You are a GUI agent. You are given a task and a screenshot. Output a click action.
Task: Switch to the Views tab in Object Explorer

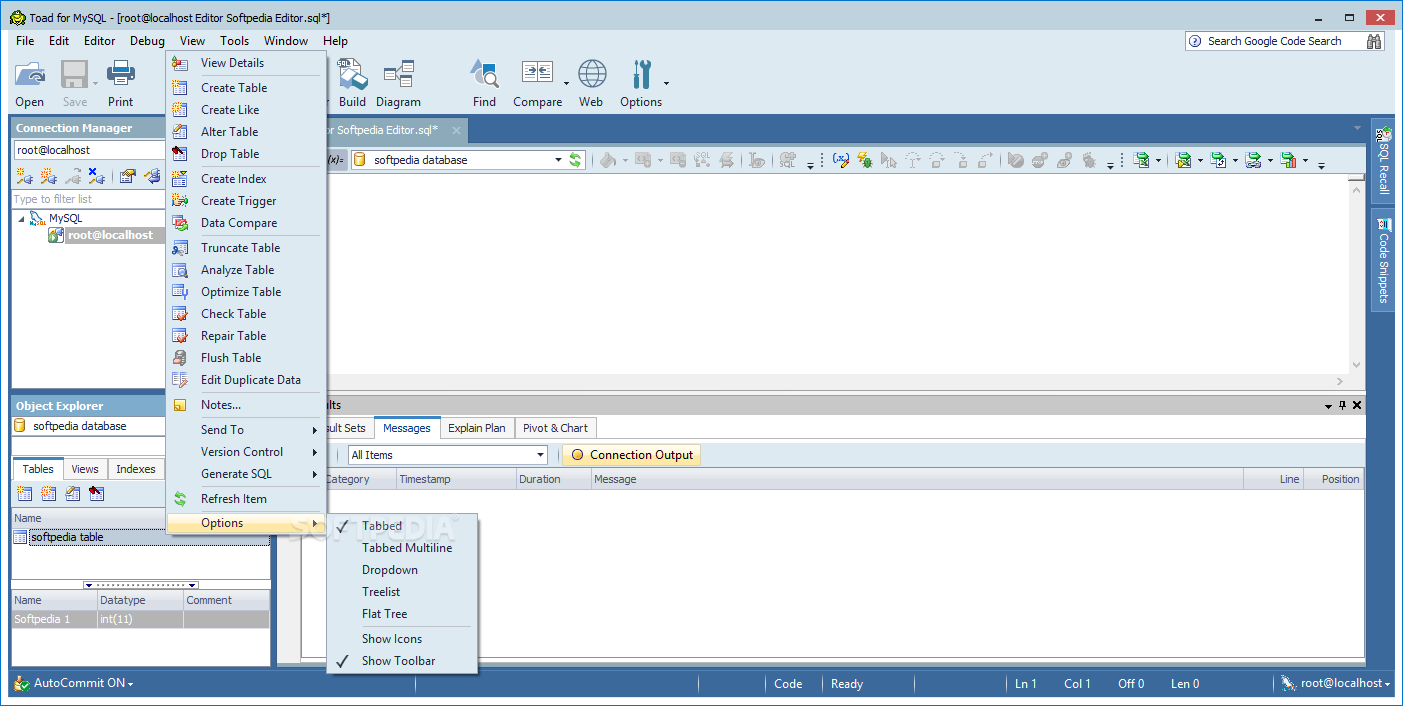pyautogui.click(x=85, y=469)
